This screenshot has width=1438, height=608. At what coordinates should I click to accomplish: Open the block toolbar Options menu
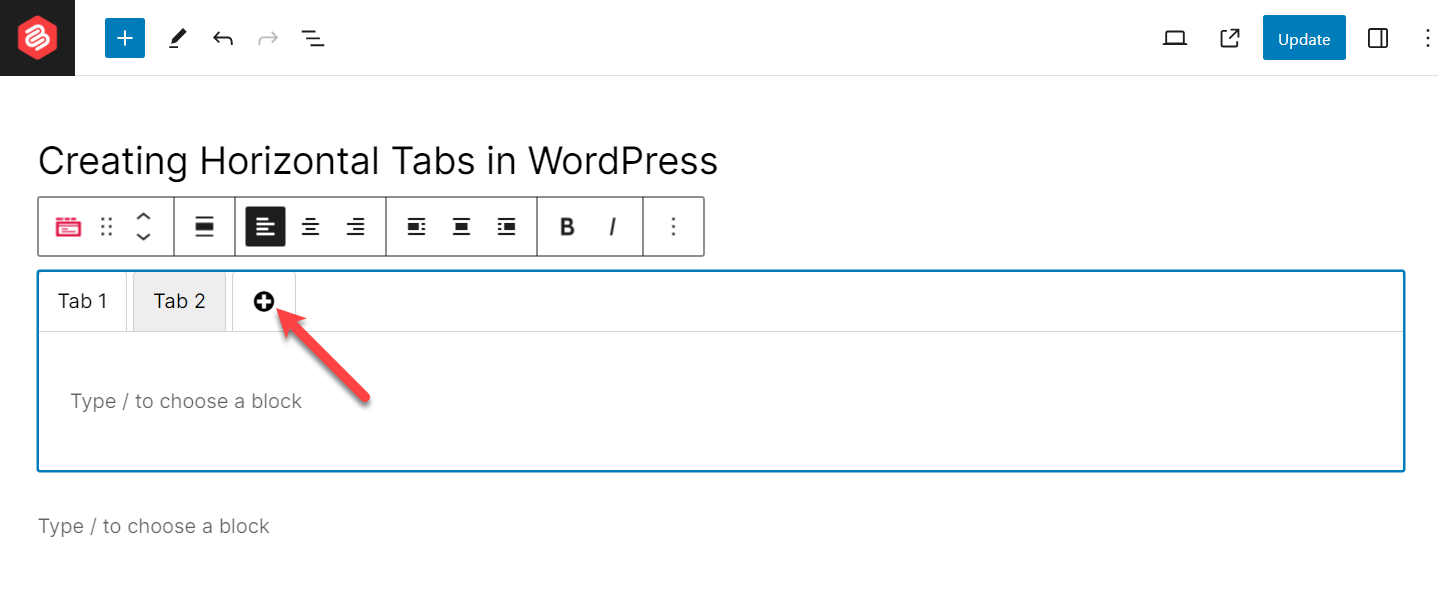pyautogui.click(x=673, y=227)
